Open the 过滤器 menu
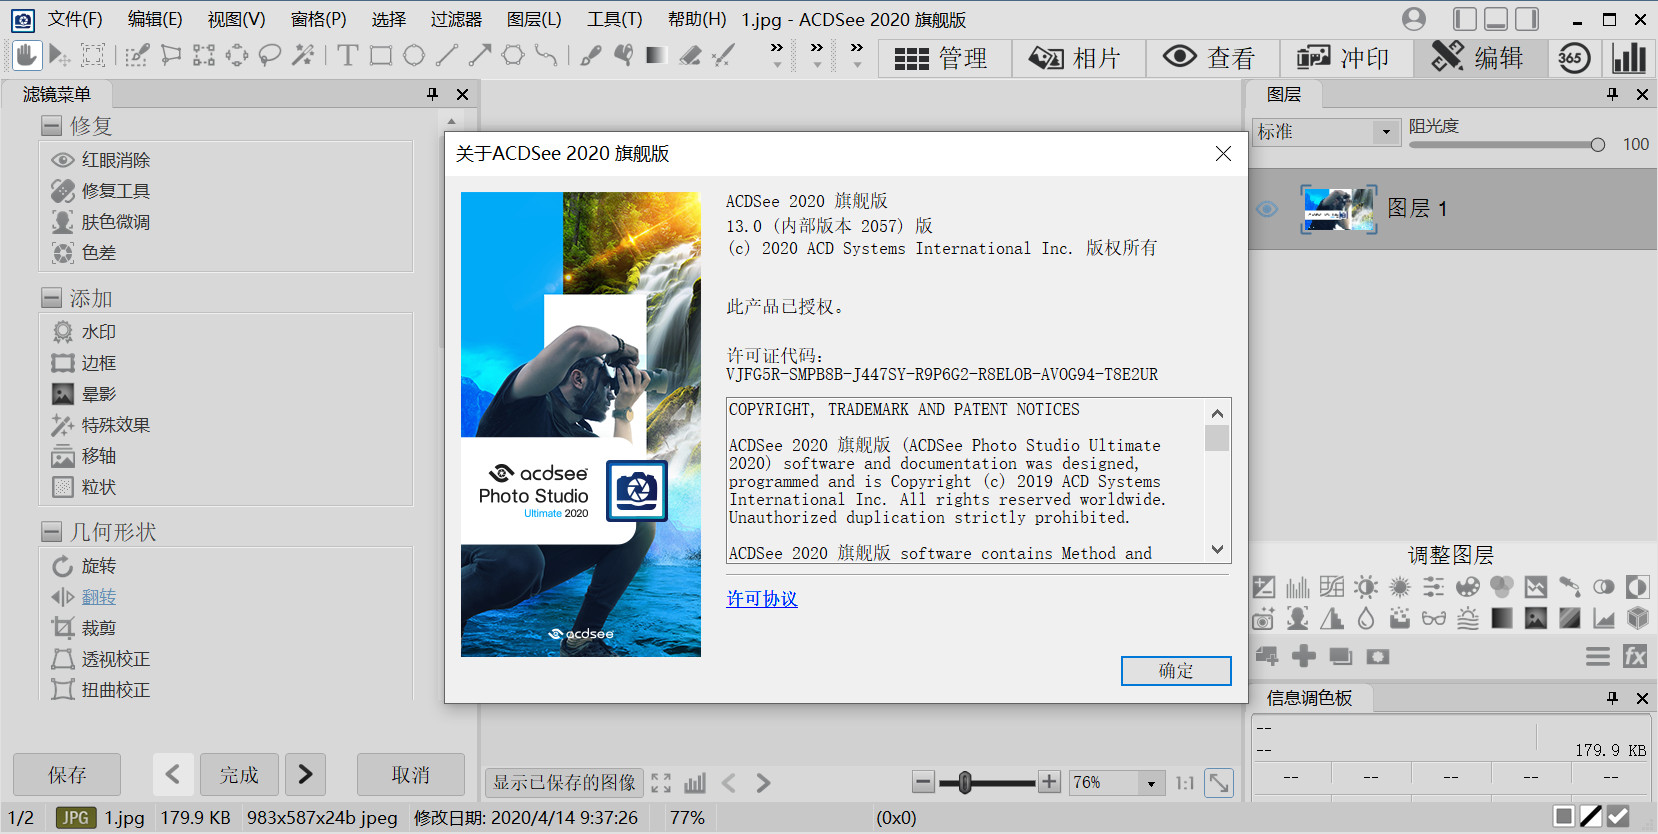1658x834 pixels. tap(456, 19)
